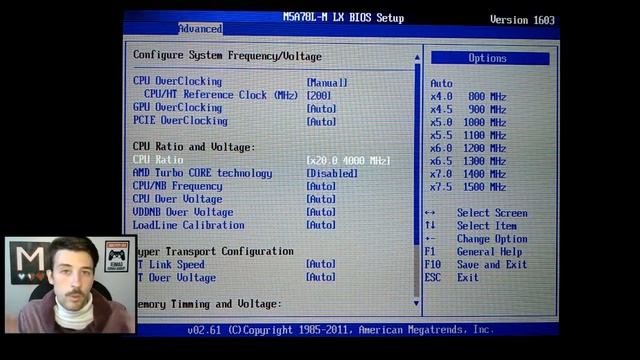Click the F10 Save and Exit entry
This screenshot has width=640, height=360.
click(x=476, y=265)
